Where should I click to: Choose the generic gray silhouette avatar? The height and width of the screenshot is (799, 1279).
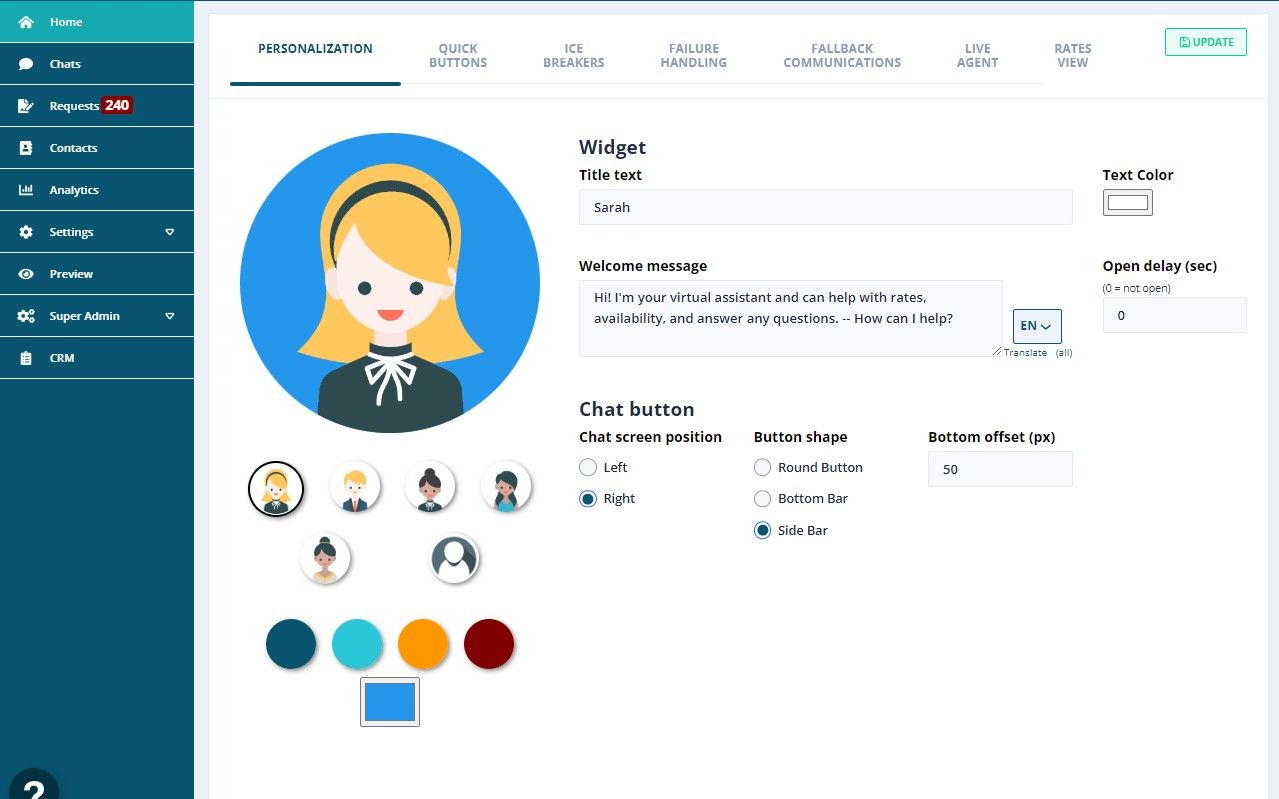tap(455, 559)
